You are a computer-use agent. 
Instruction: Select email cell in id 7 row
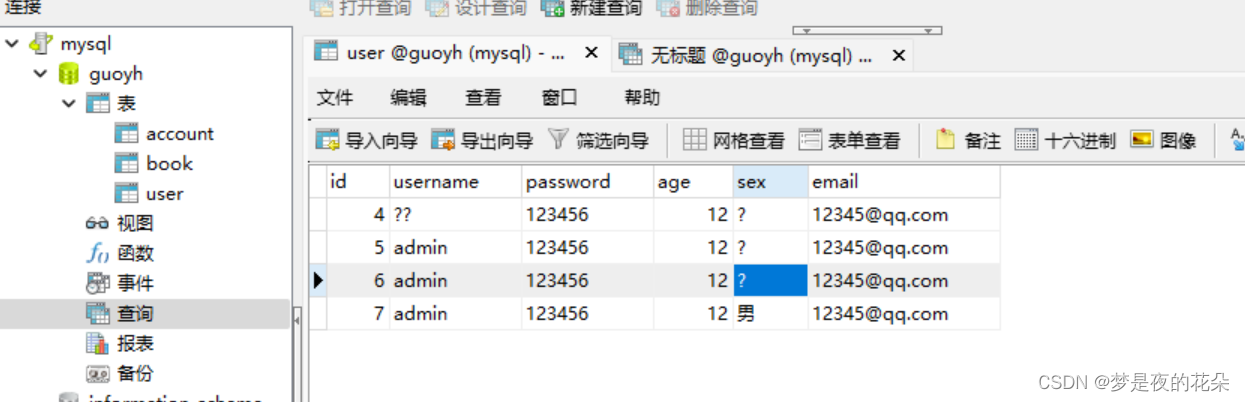coord(904,313)
